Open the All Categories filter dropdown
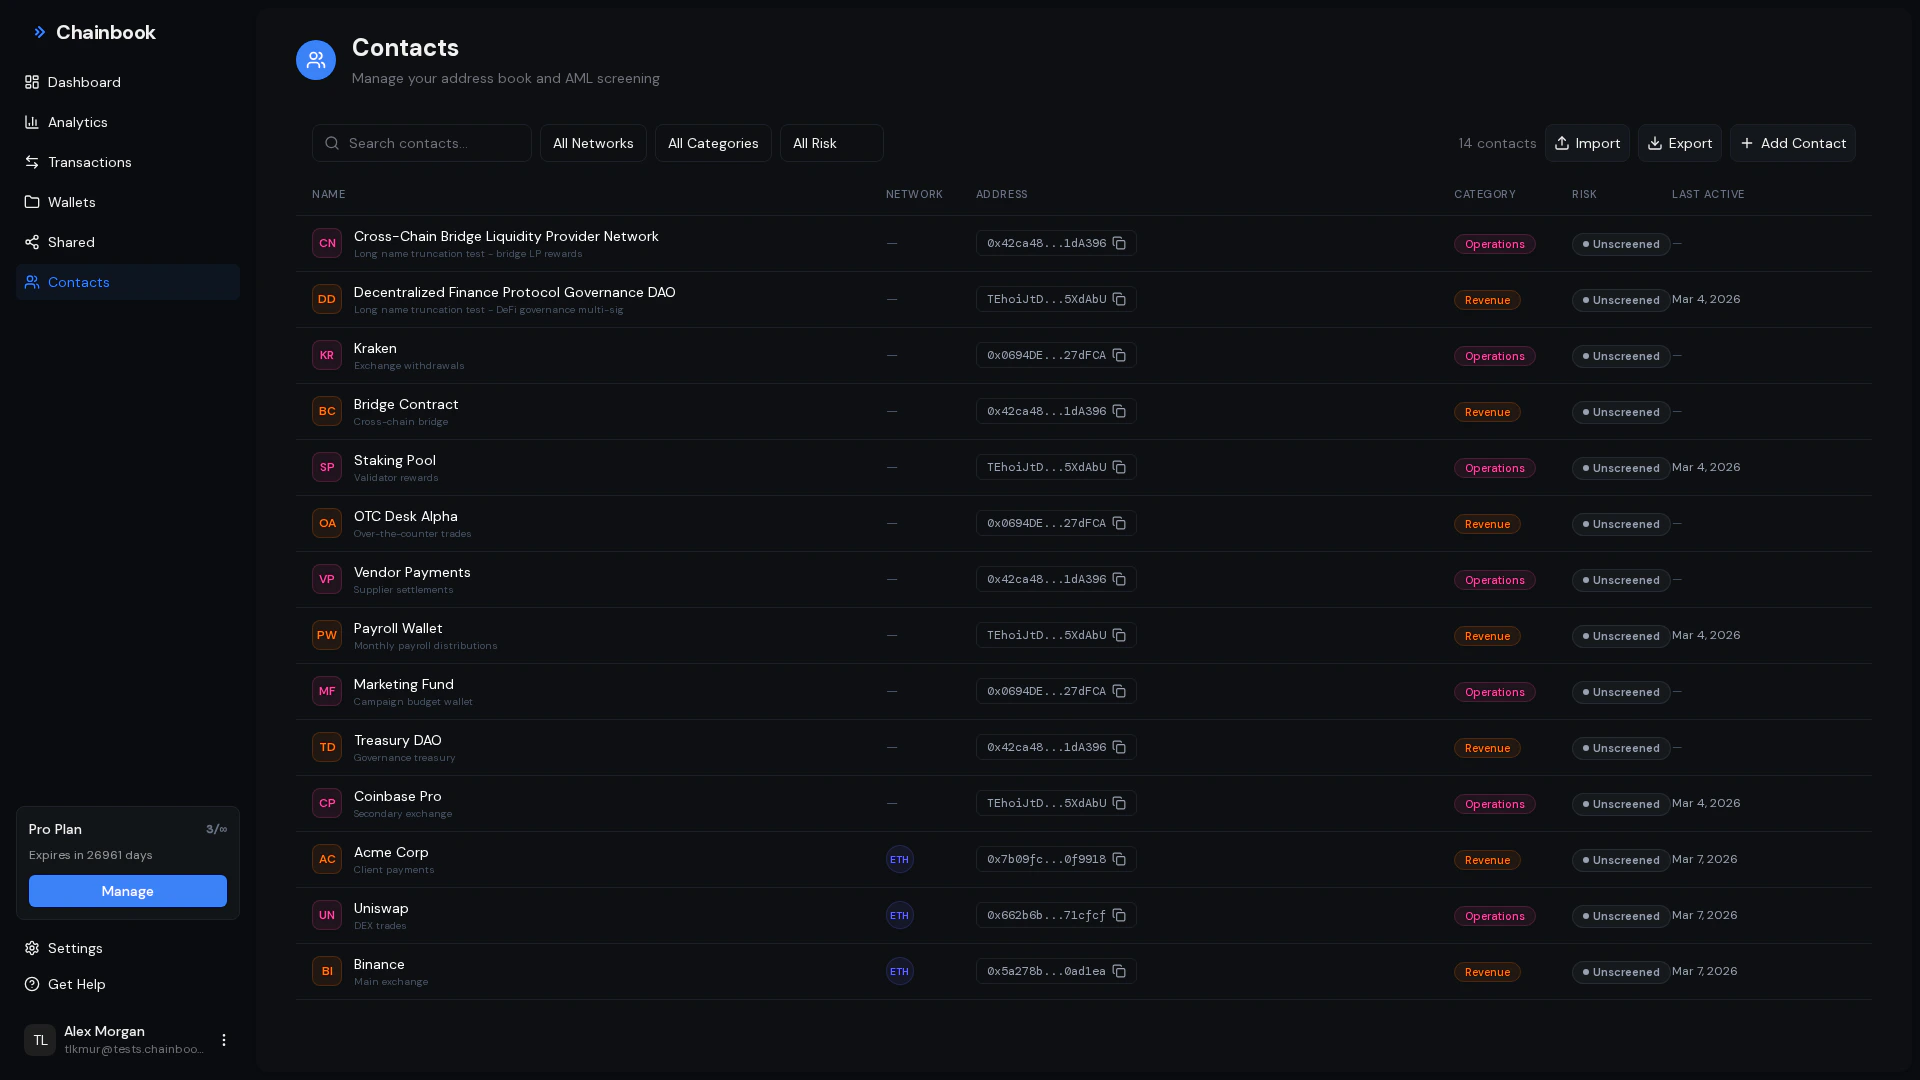Viewport: 1920px width, 1080px height. coord(713,143)
